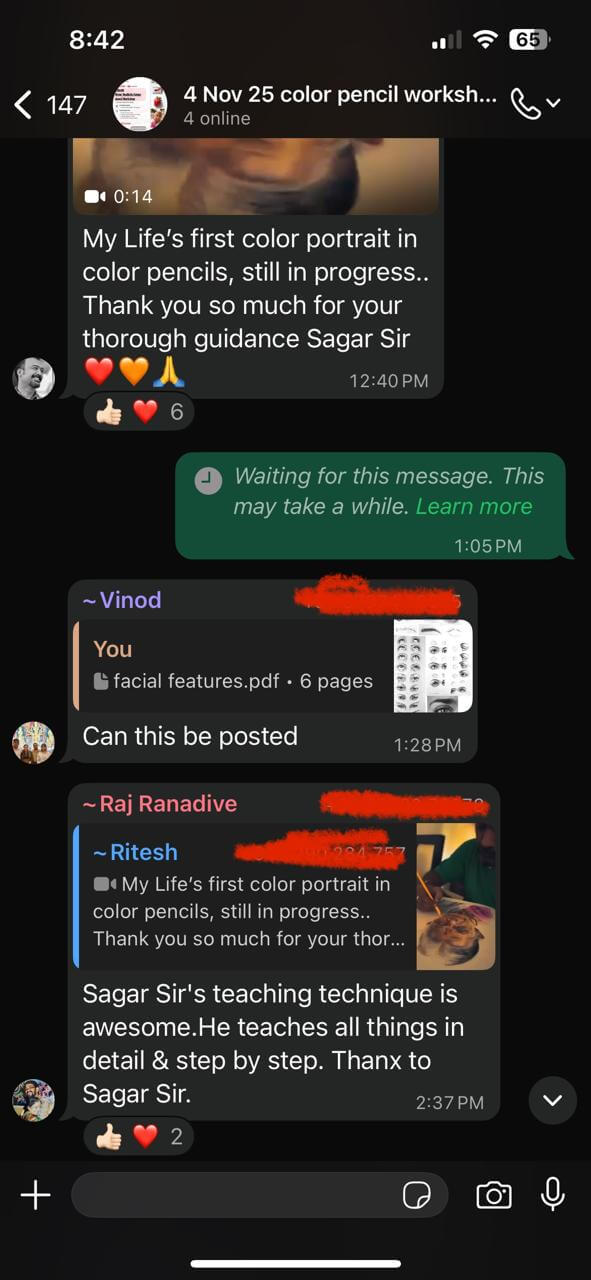Image resolution: width=591 pixels, height=1280 pixels.
Task: Open the group profile picture
Action: [x=140, y=104]
